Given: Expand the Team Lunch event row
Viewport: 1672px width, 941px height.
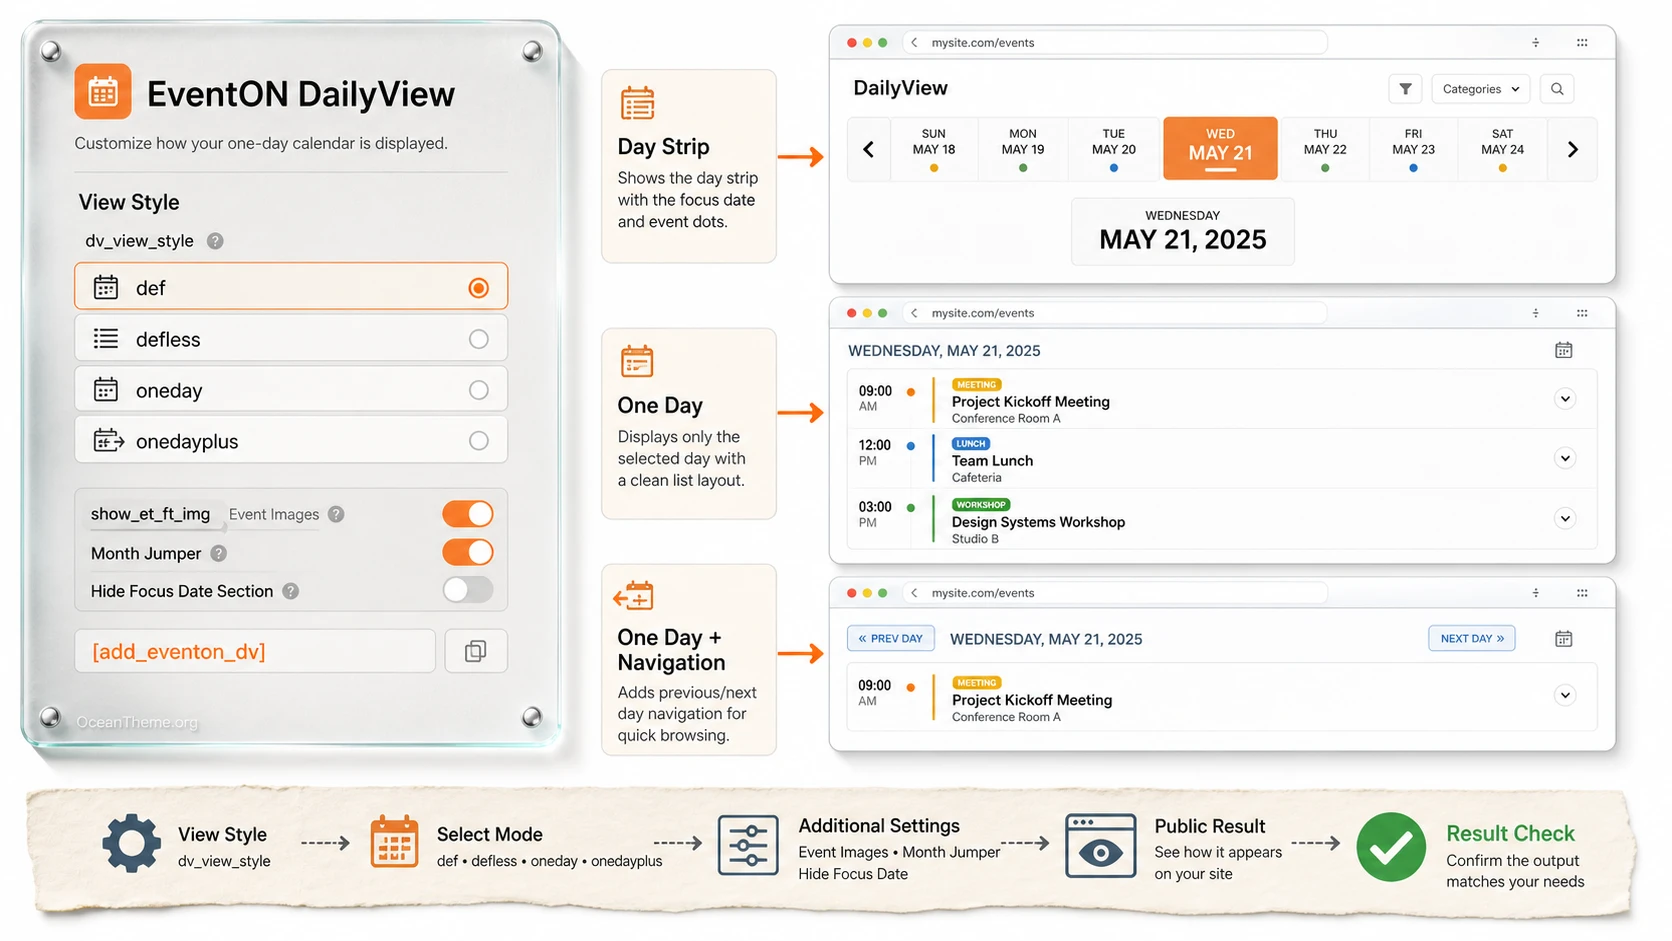Looking at the screenshot, I should tap(1565, 458).
